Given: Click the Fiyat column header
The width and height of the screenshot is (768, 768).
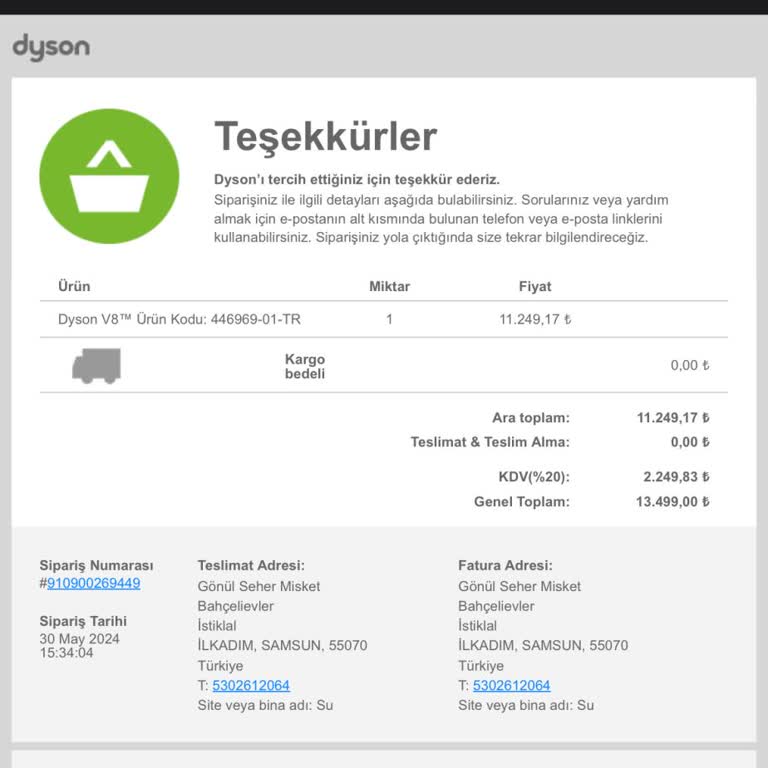Looking at the screenshot, I should point(535,286).
